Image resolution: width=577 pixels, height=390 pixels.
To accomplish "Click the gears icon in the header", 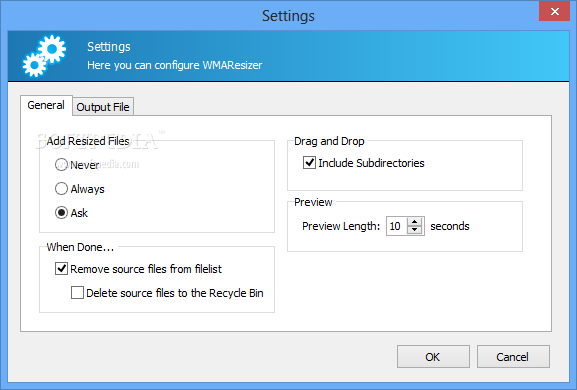I will click(44, 55).
